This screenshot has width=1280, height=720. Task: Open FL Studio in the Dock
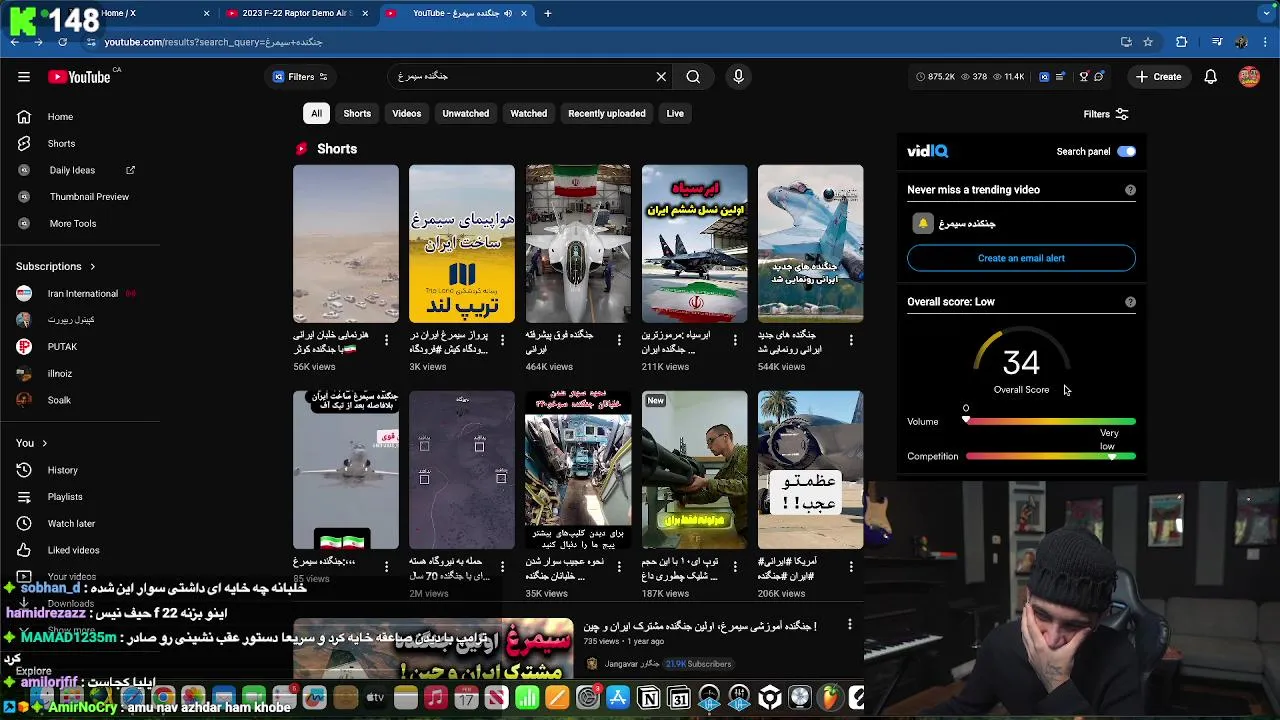coord(830,697)
